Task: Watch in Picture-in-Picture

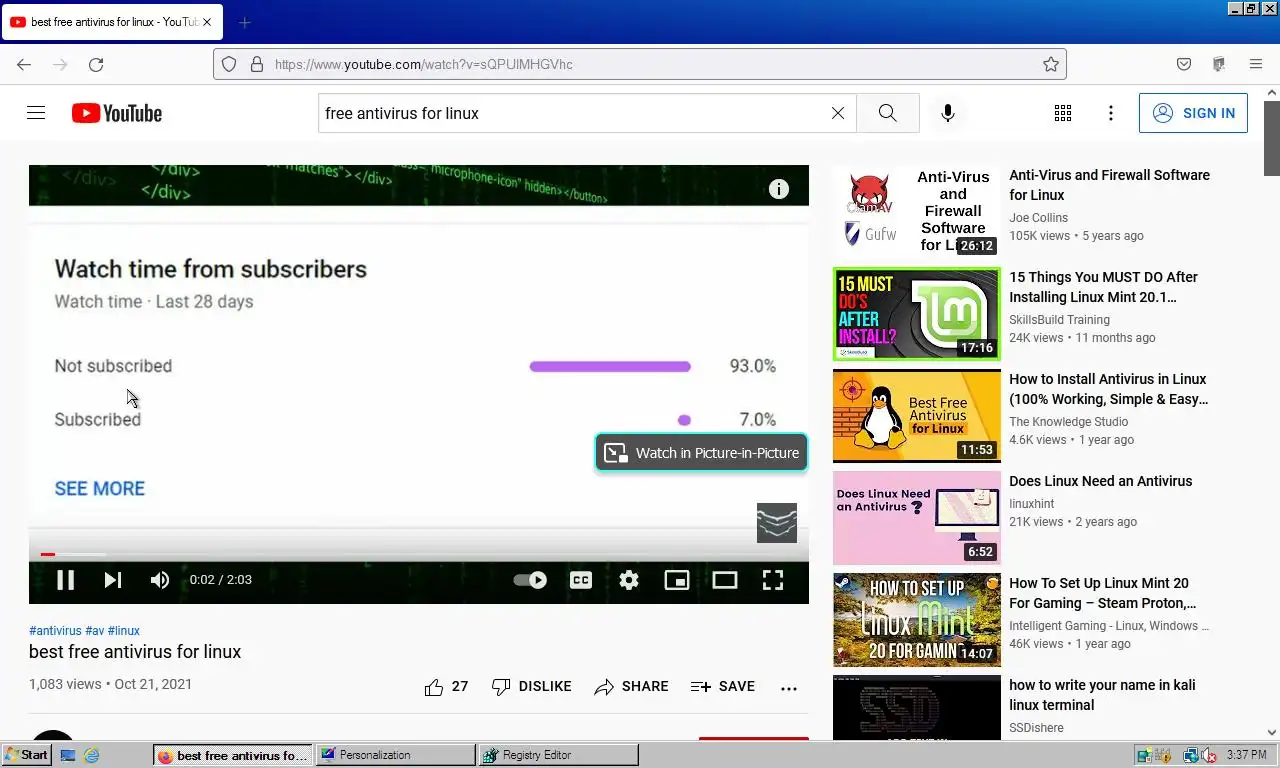Action: coord(702,453)
